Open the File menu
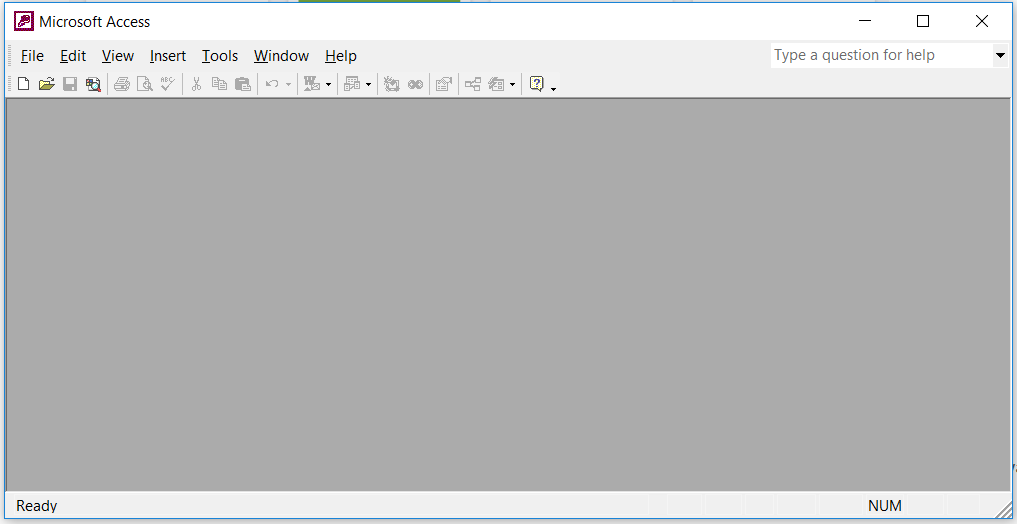1017x524 pixels. (x=32, y=56)
